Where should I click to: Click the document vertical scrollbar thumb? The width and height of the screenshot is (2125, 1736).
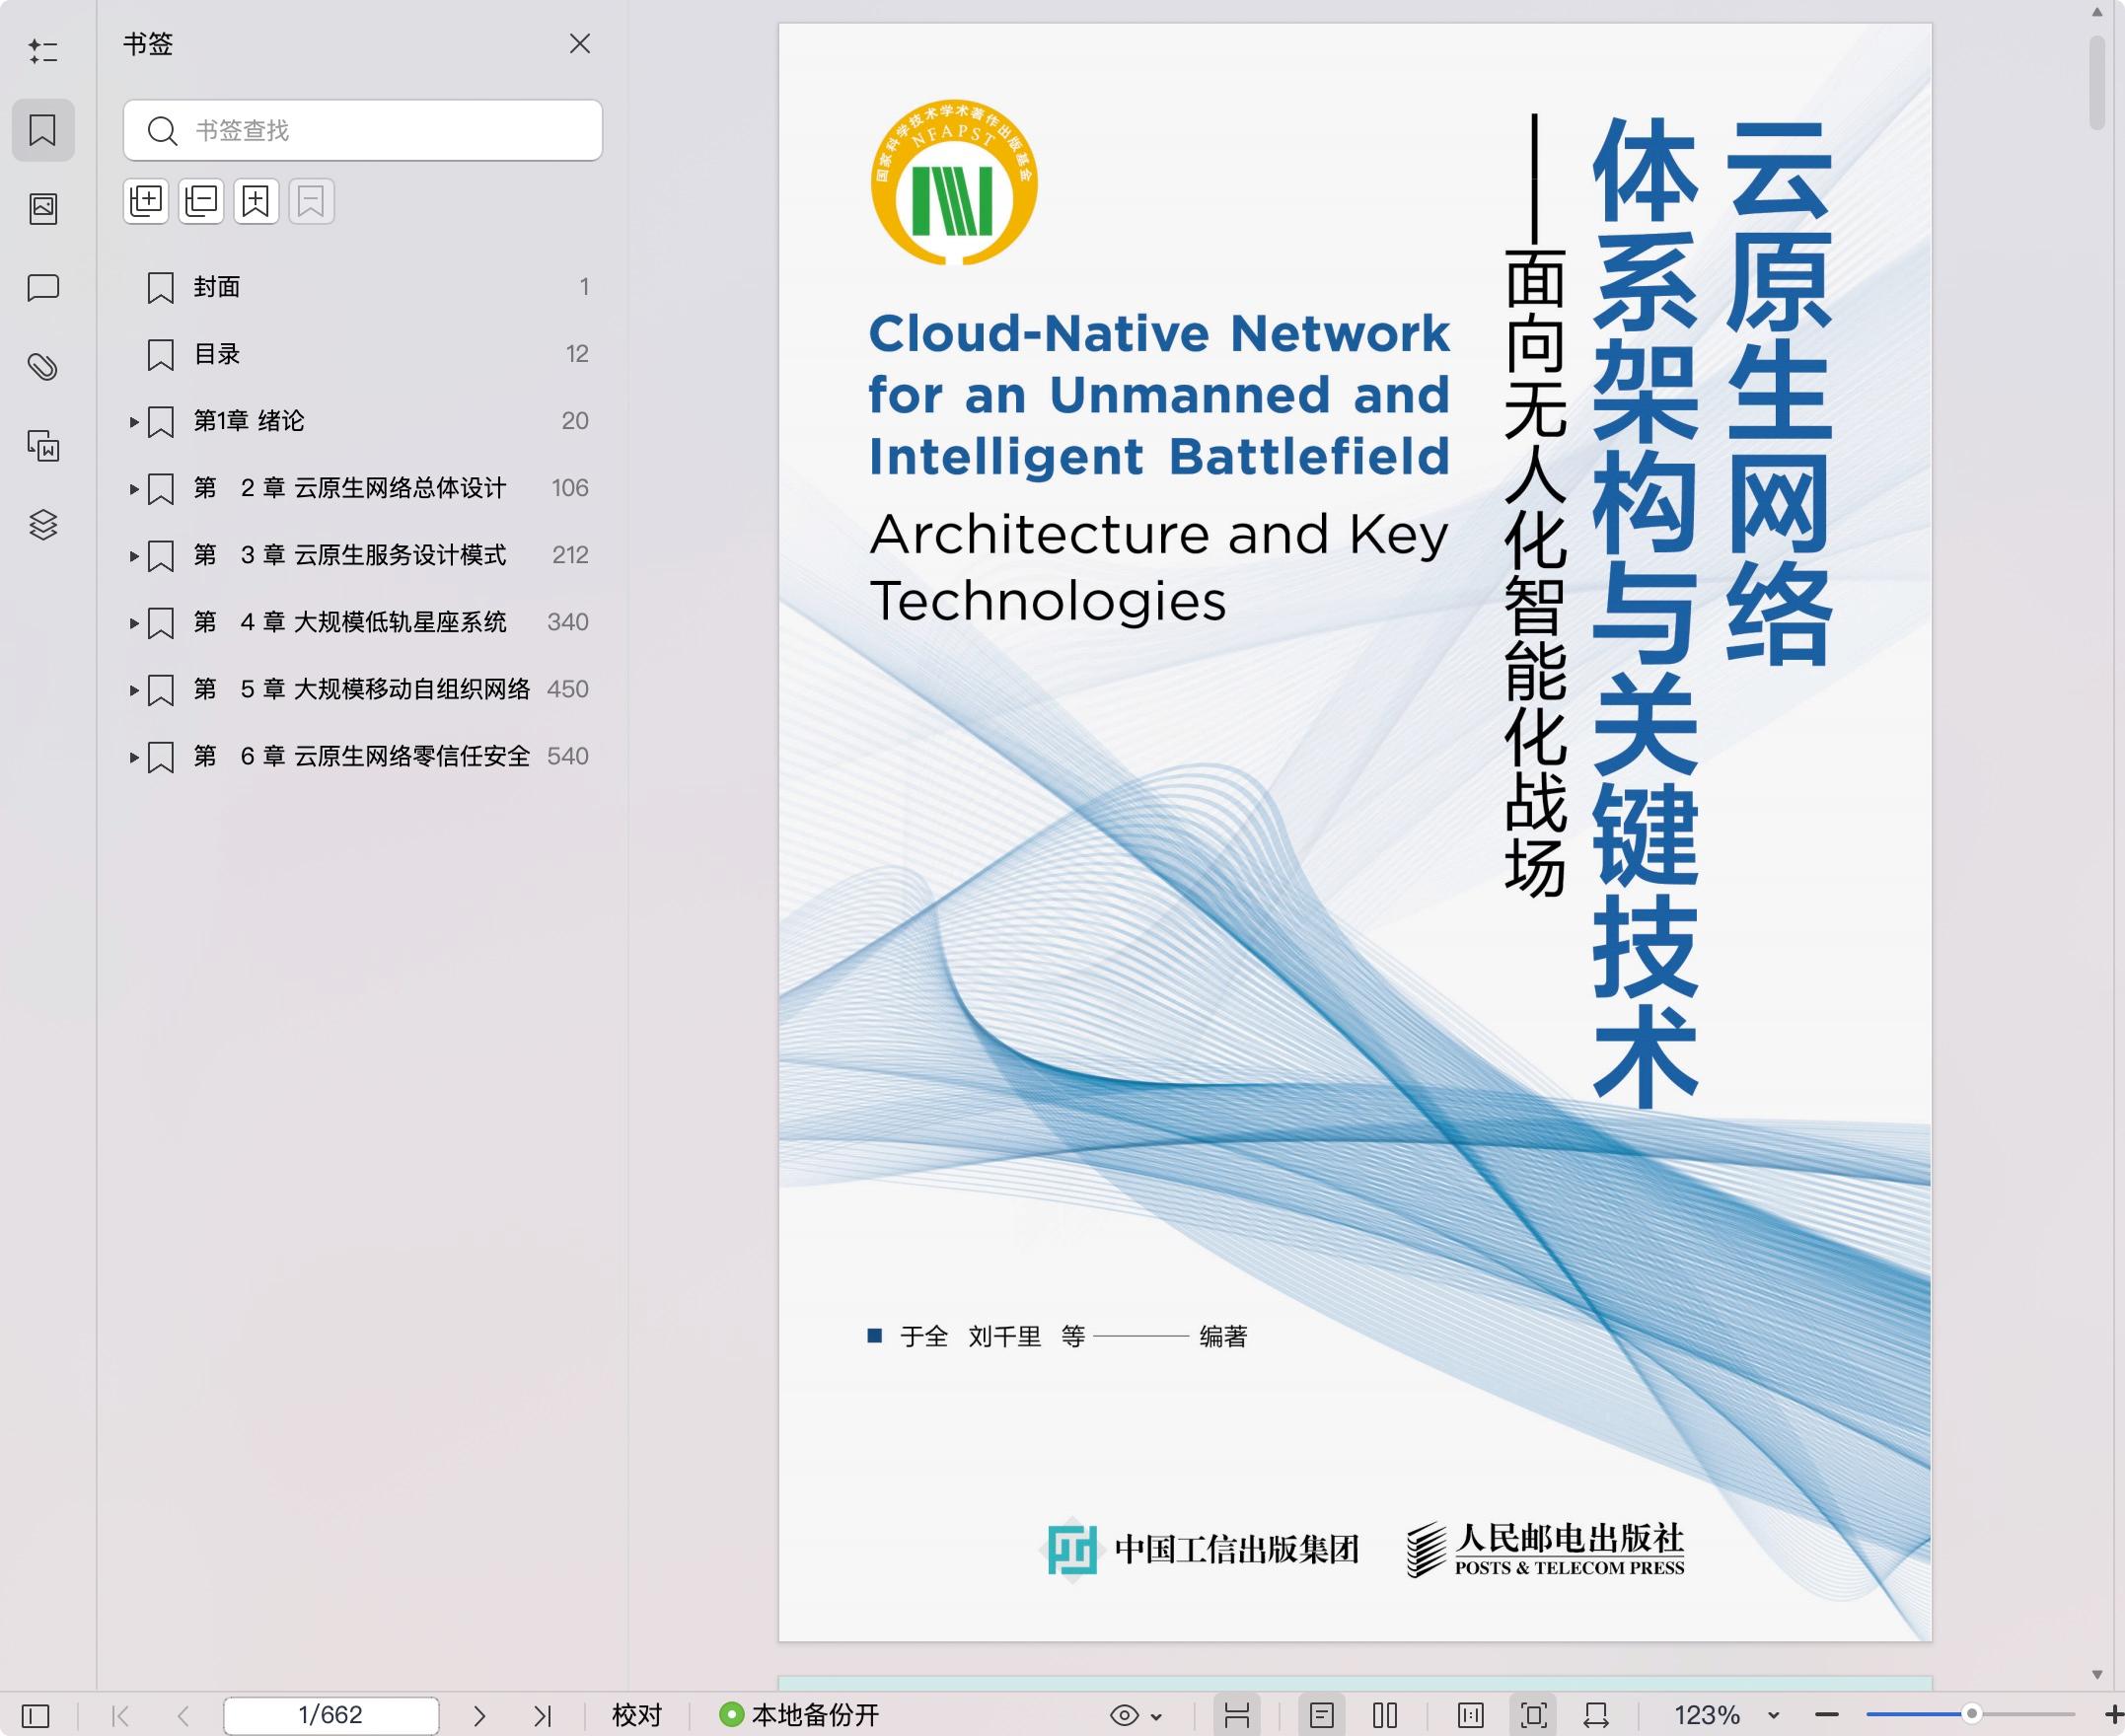pyautogui.click(x=2097, y=84)
